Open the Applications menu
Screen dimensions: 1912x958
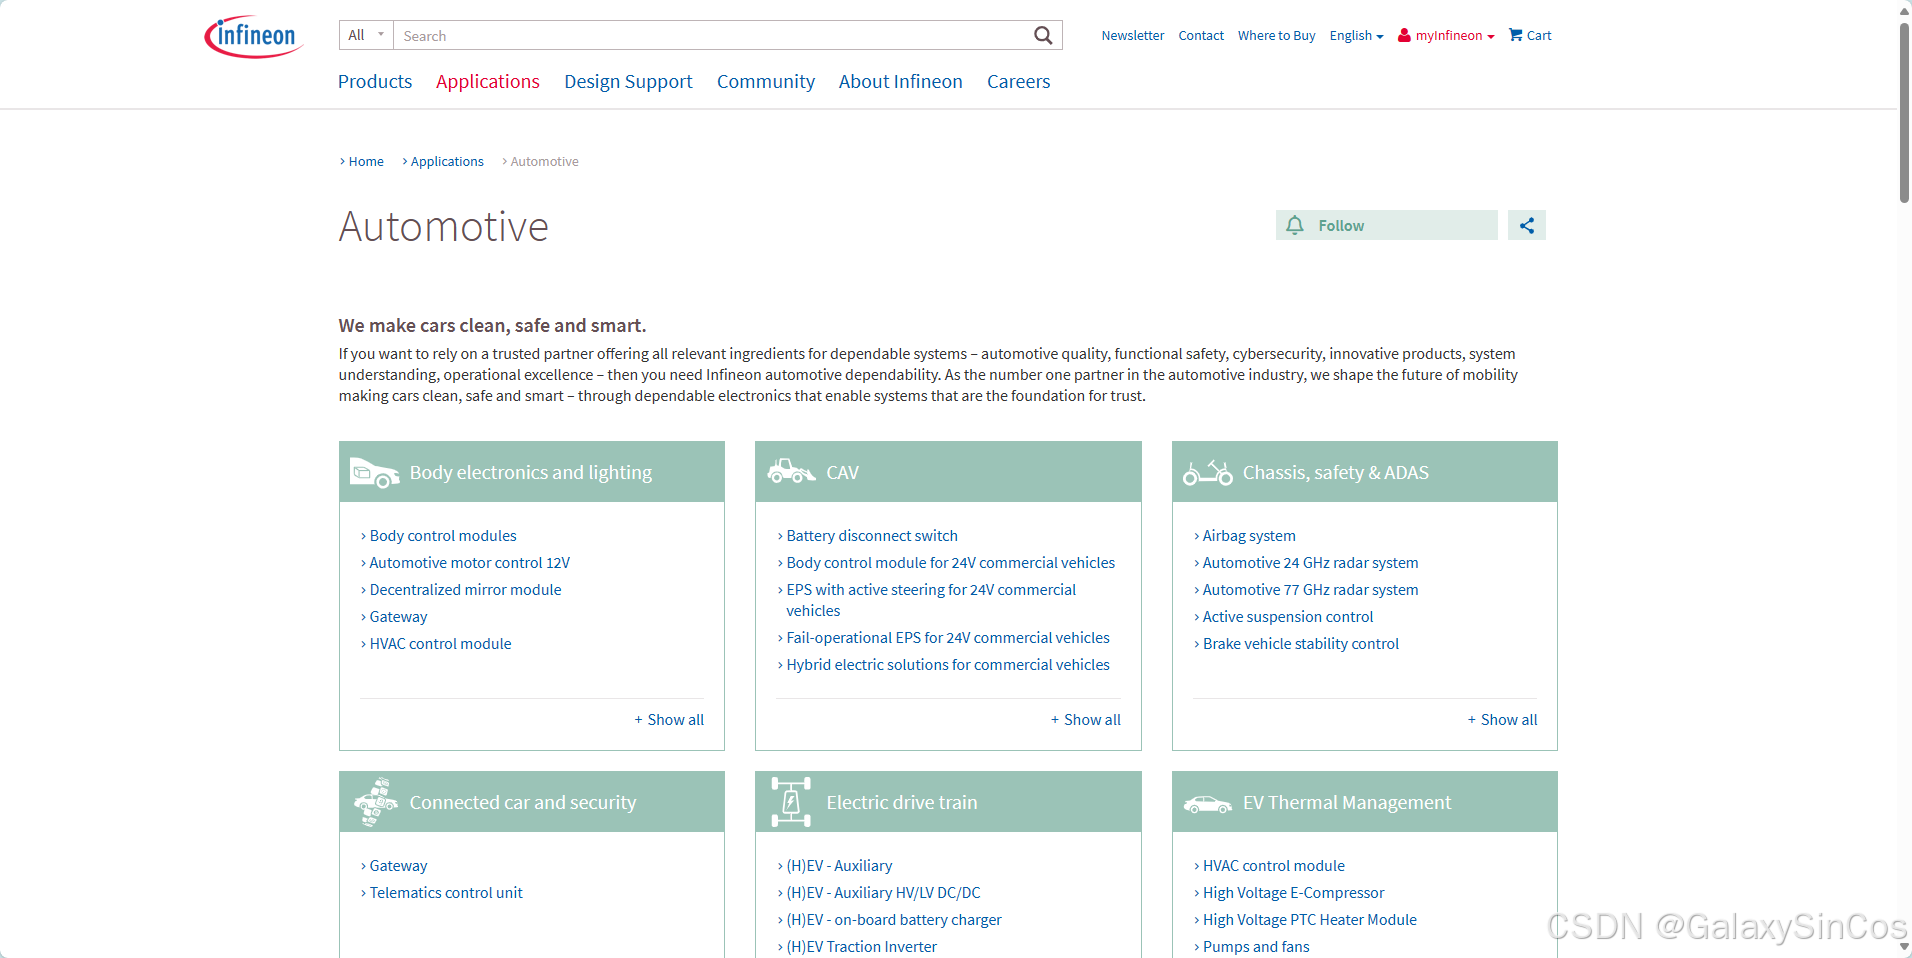pos(488,81)
